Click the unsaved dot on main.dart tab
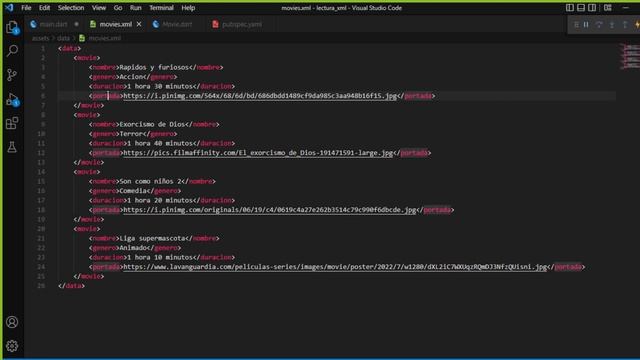 tap(76, 24)
